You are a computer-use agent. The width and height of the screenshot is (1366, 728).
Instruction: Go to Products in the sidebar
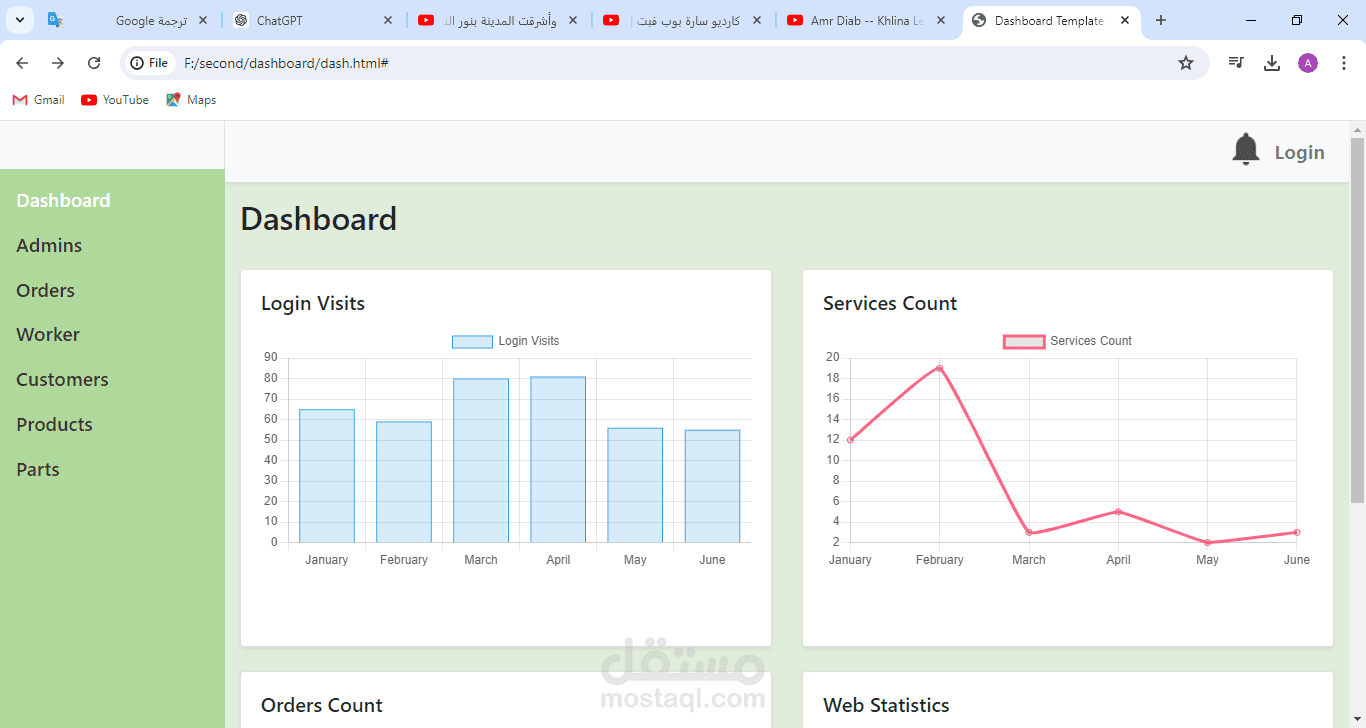coord(54,424)
